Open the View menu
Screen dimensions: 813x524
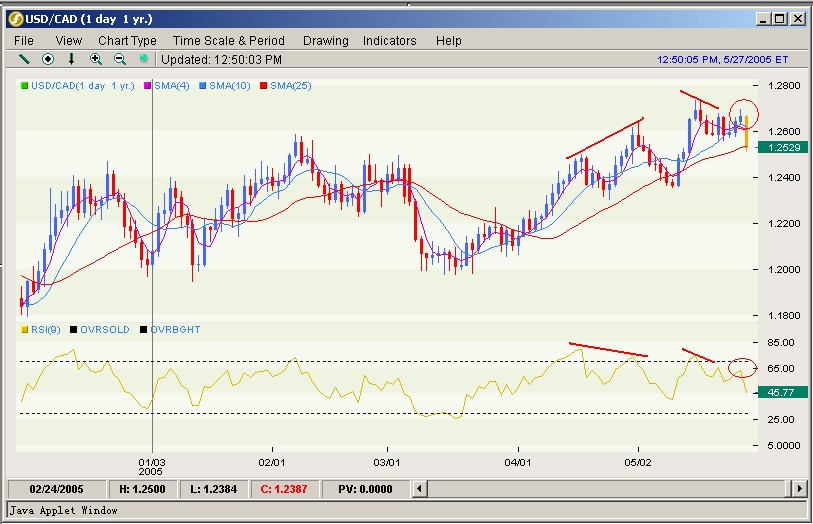click(68, 40)
